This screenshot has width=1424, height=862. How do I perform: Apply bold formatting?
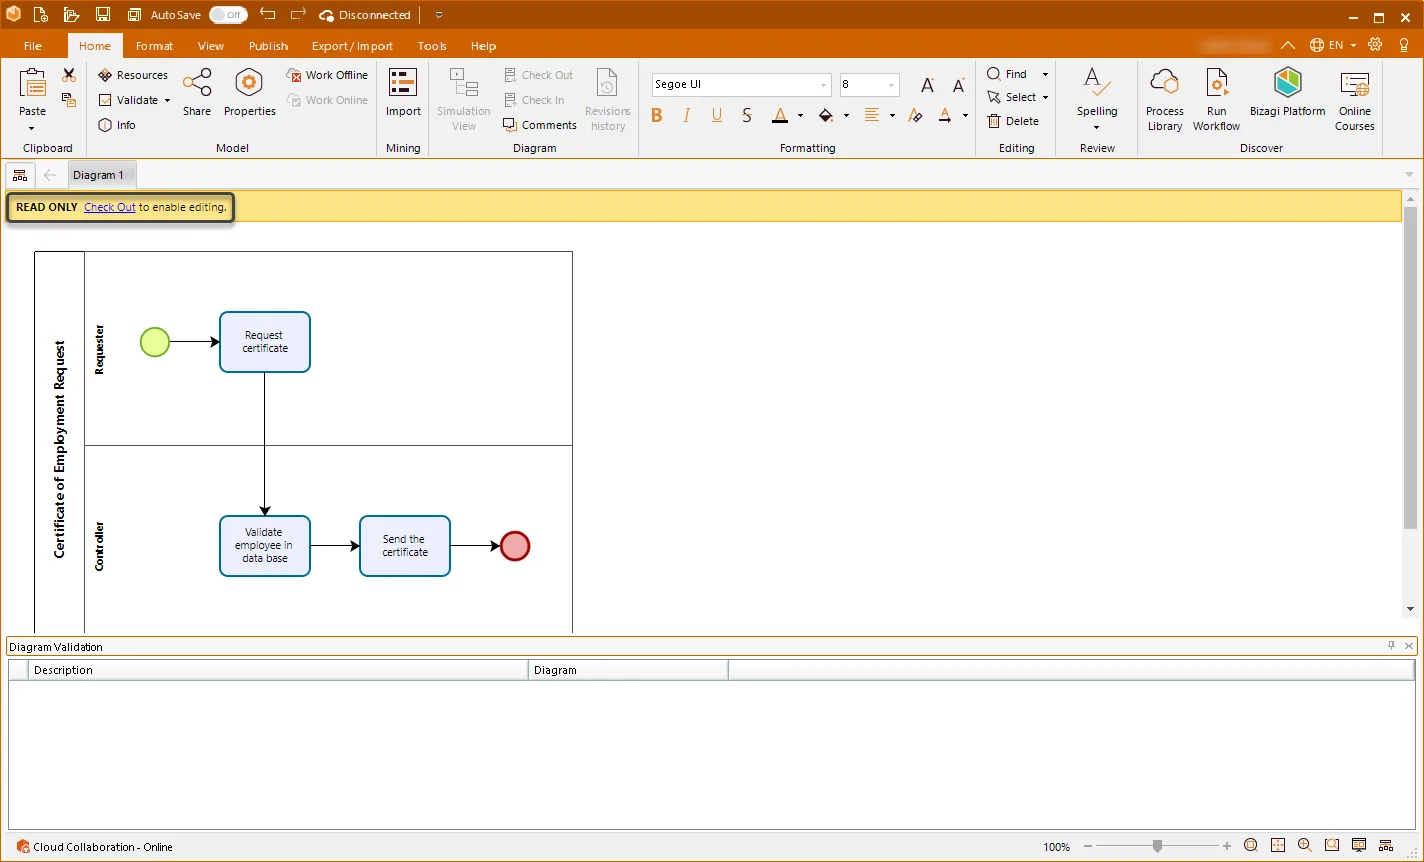pos(657,116)
